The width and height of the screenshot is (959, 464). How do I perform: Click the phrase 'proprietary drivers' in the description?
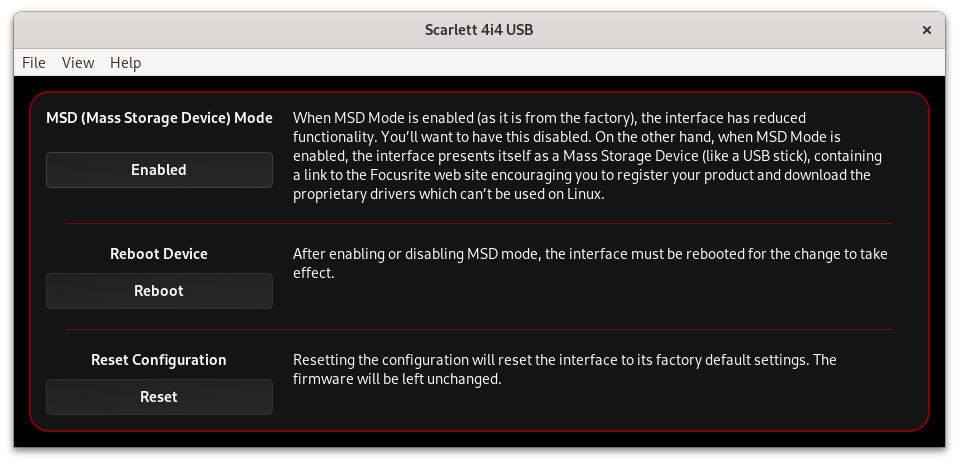tap(354, 194)
